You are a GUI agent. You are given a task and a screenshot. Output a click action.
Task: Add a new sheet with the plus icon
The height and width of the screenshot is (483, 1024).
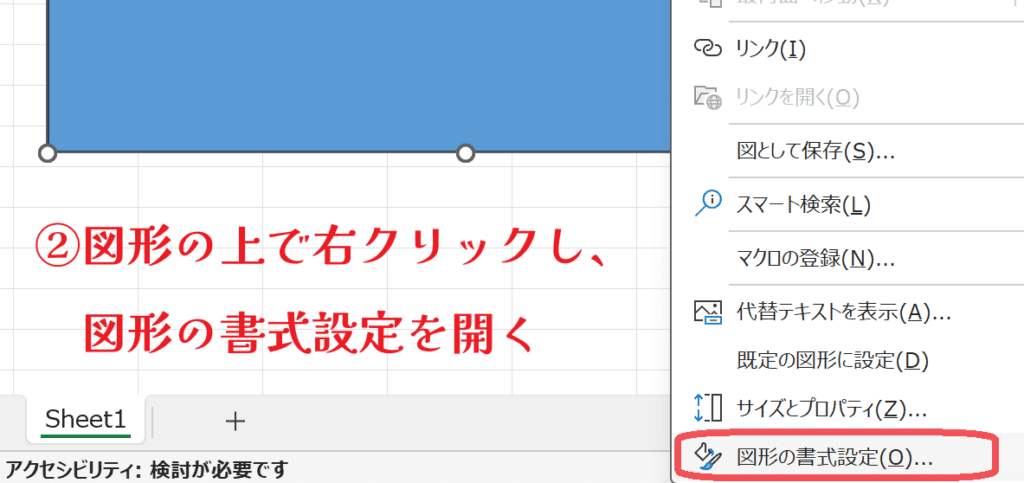pos(235,421)
